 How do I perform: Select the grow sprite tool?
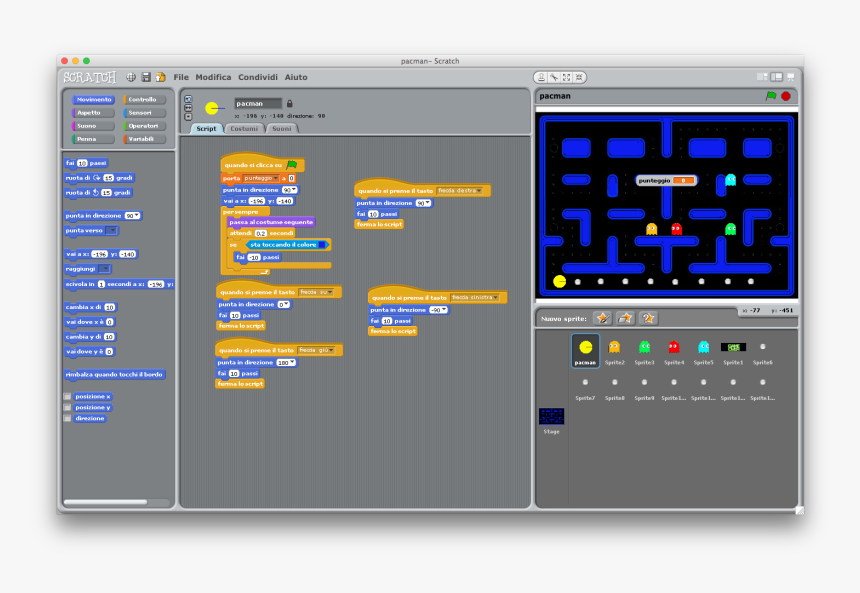[x=567, y=77]
